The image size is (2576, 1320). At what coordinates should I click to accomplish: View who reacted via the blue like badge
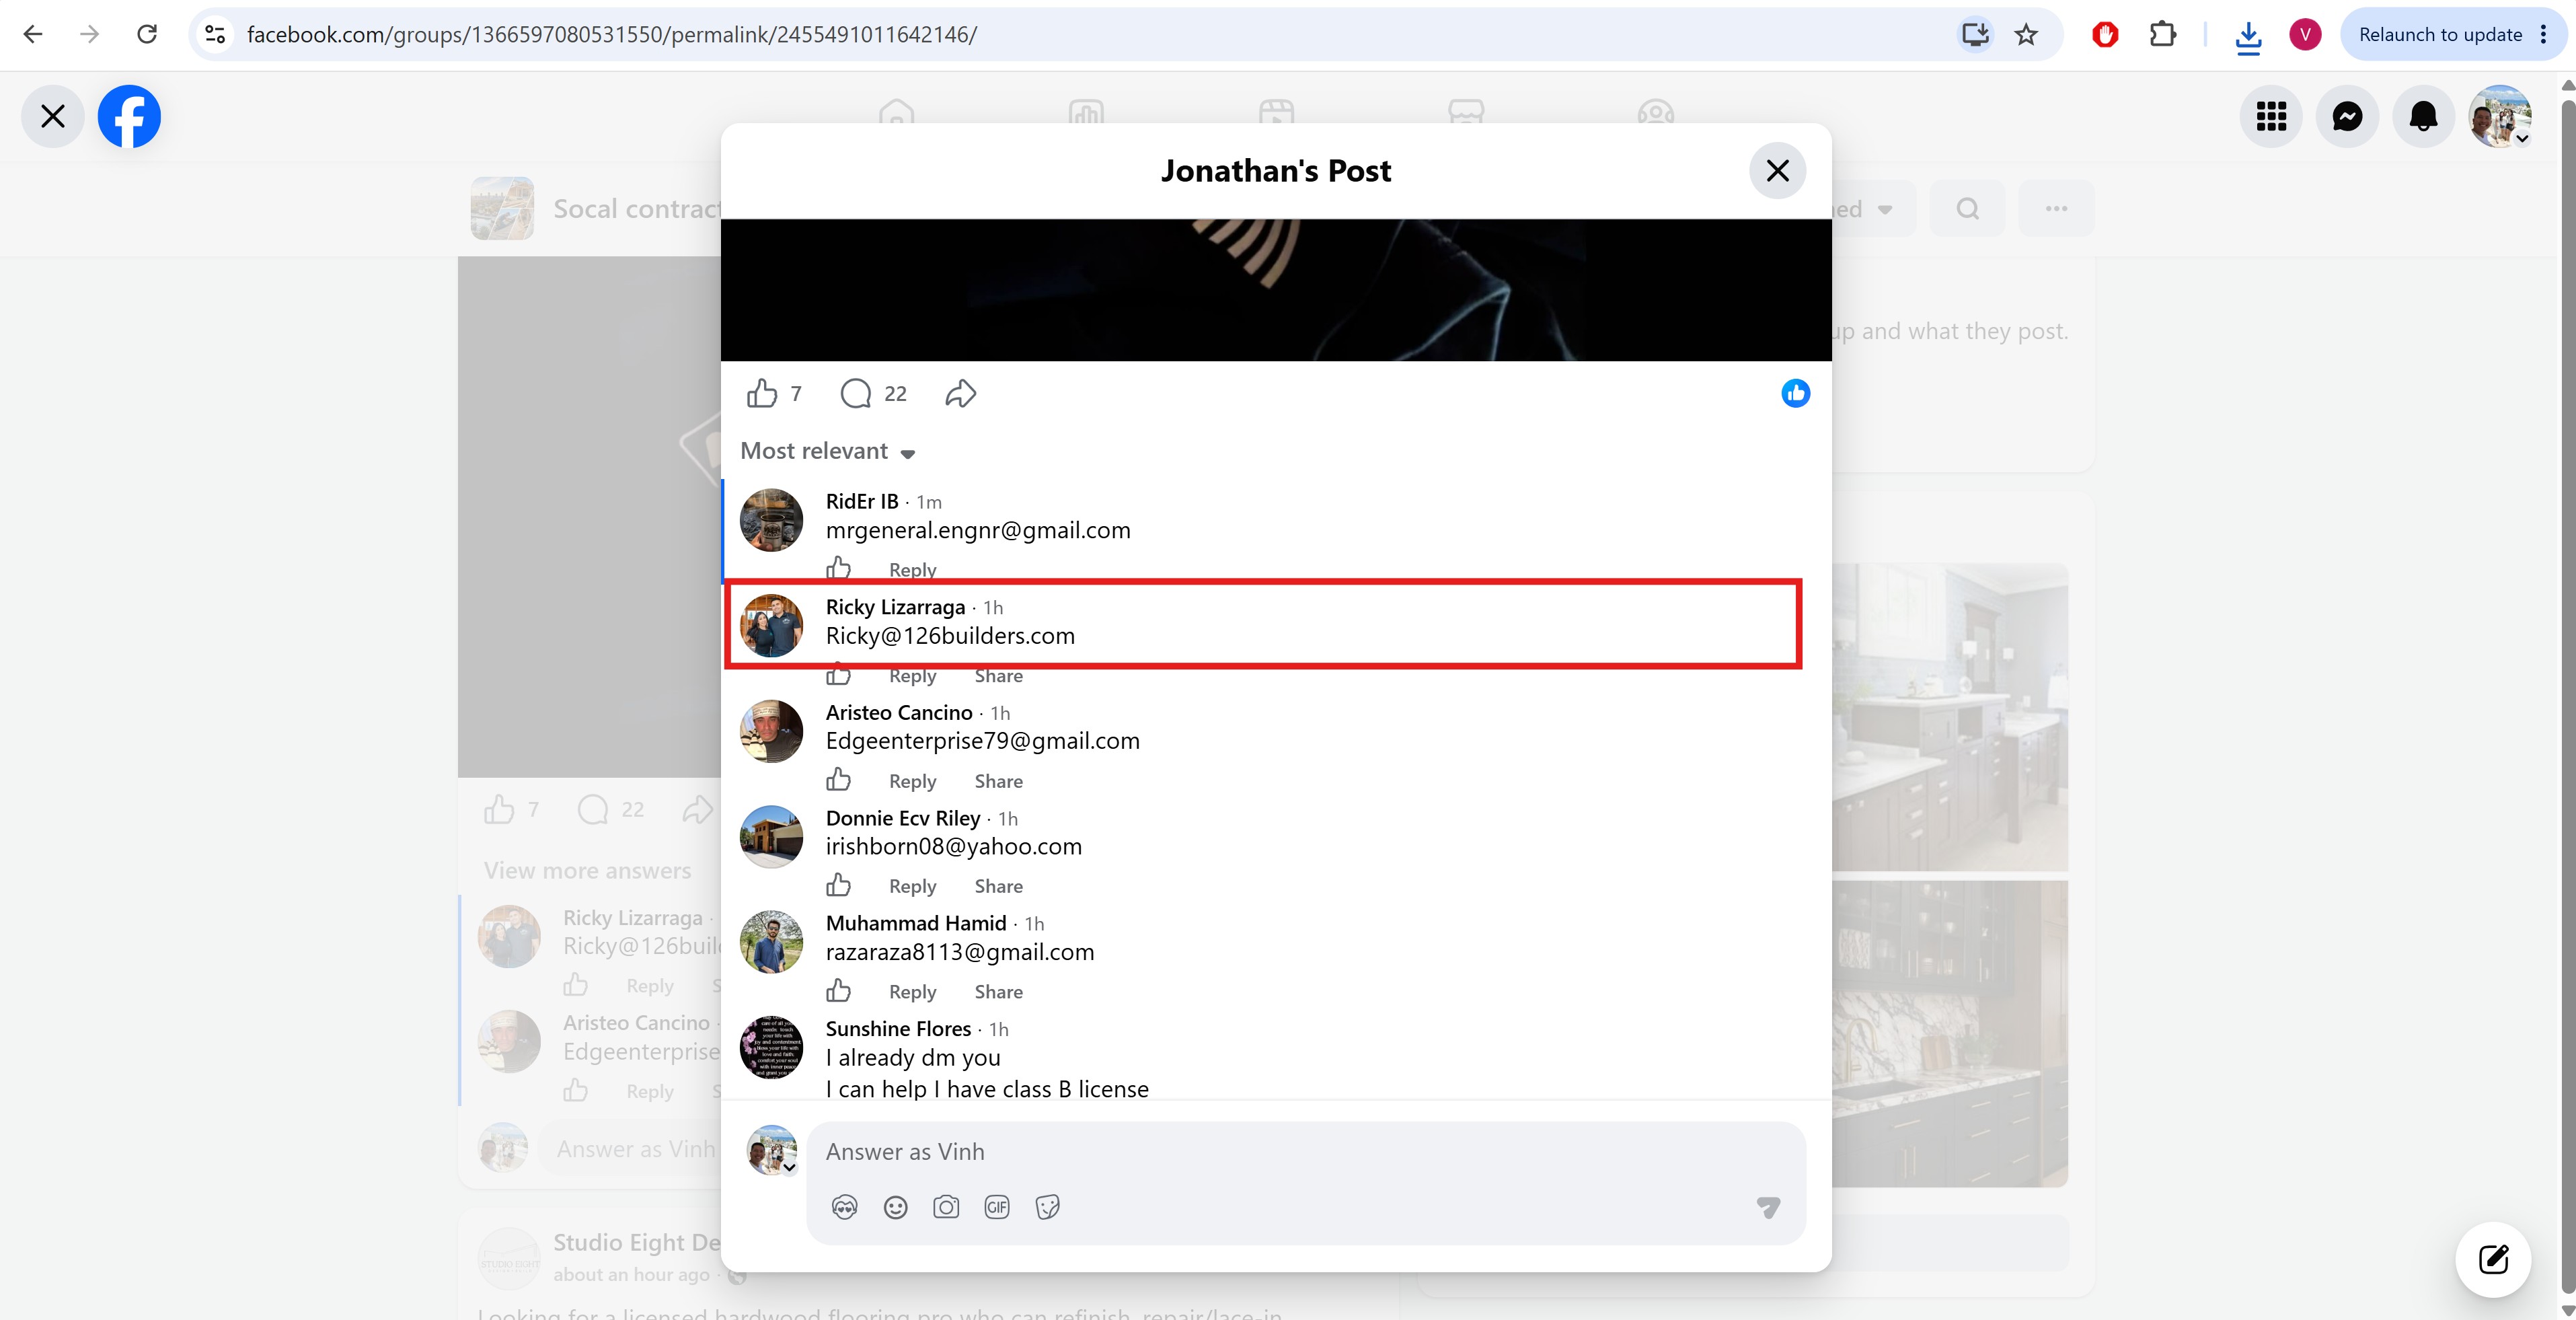(x=1795, y=394)
